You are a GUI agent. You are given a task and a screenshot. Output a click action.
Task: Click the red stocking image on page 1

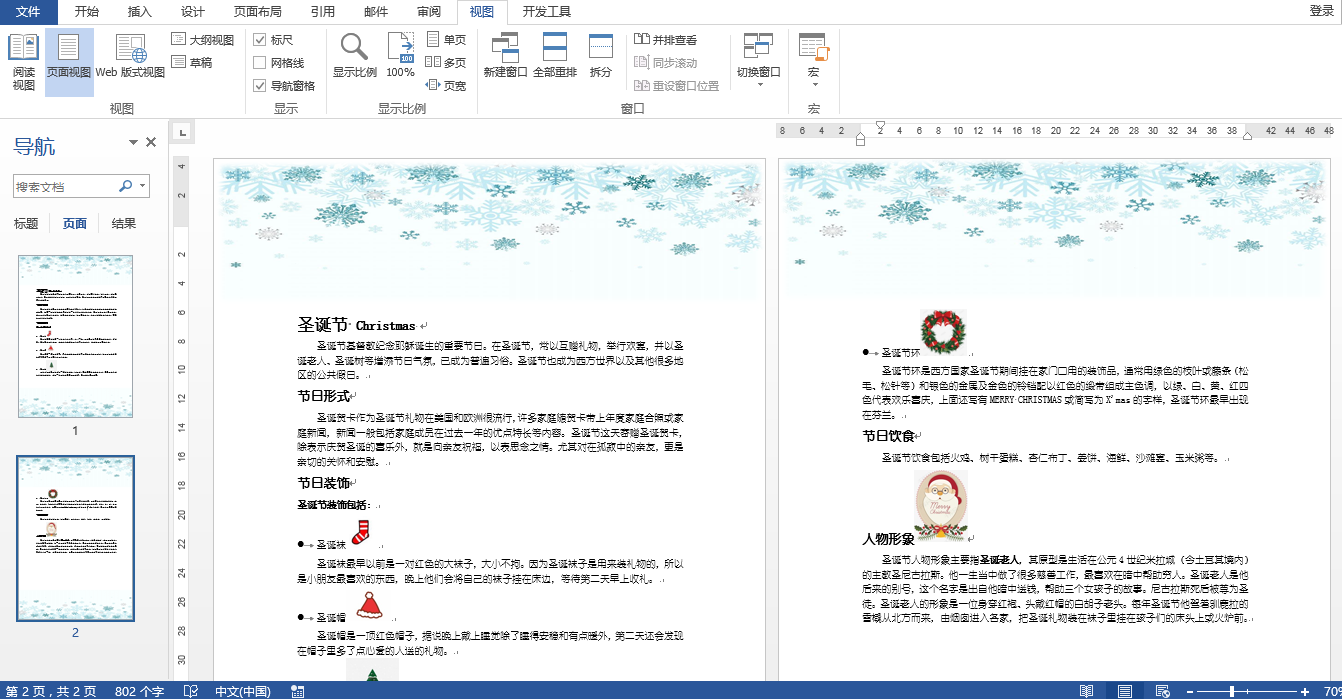point(361,531)
